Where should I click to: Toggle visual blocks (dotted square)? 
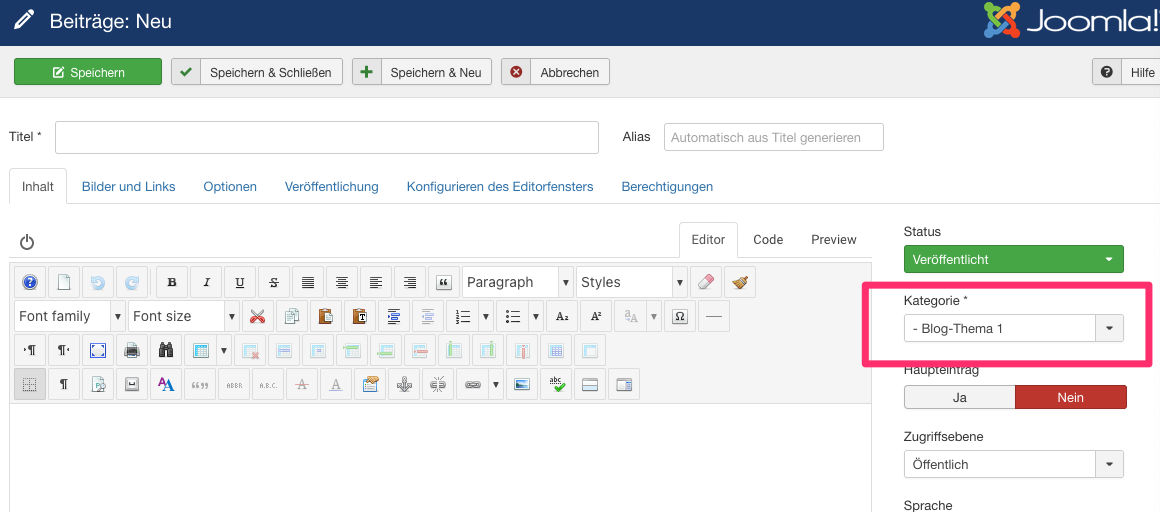coord(30,385)
